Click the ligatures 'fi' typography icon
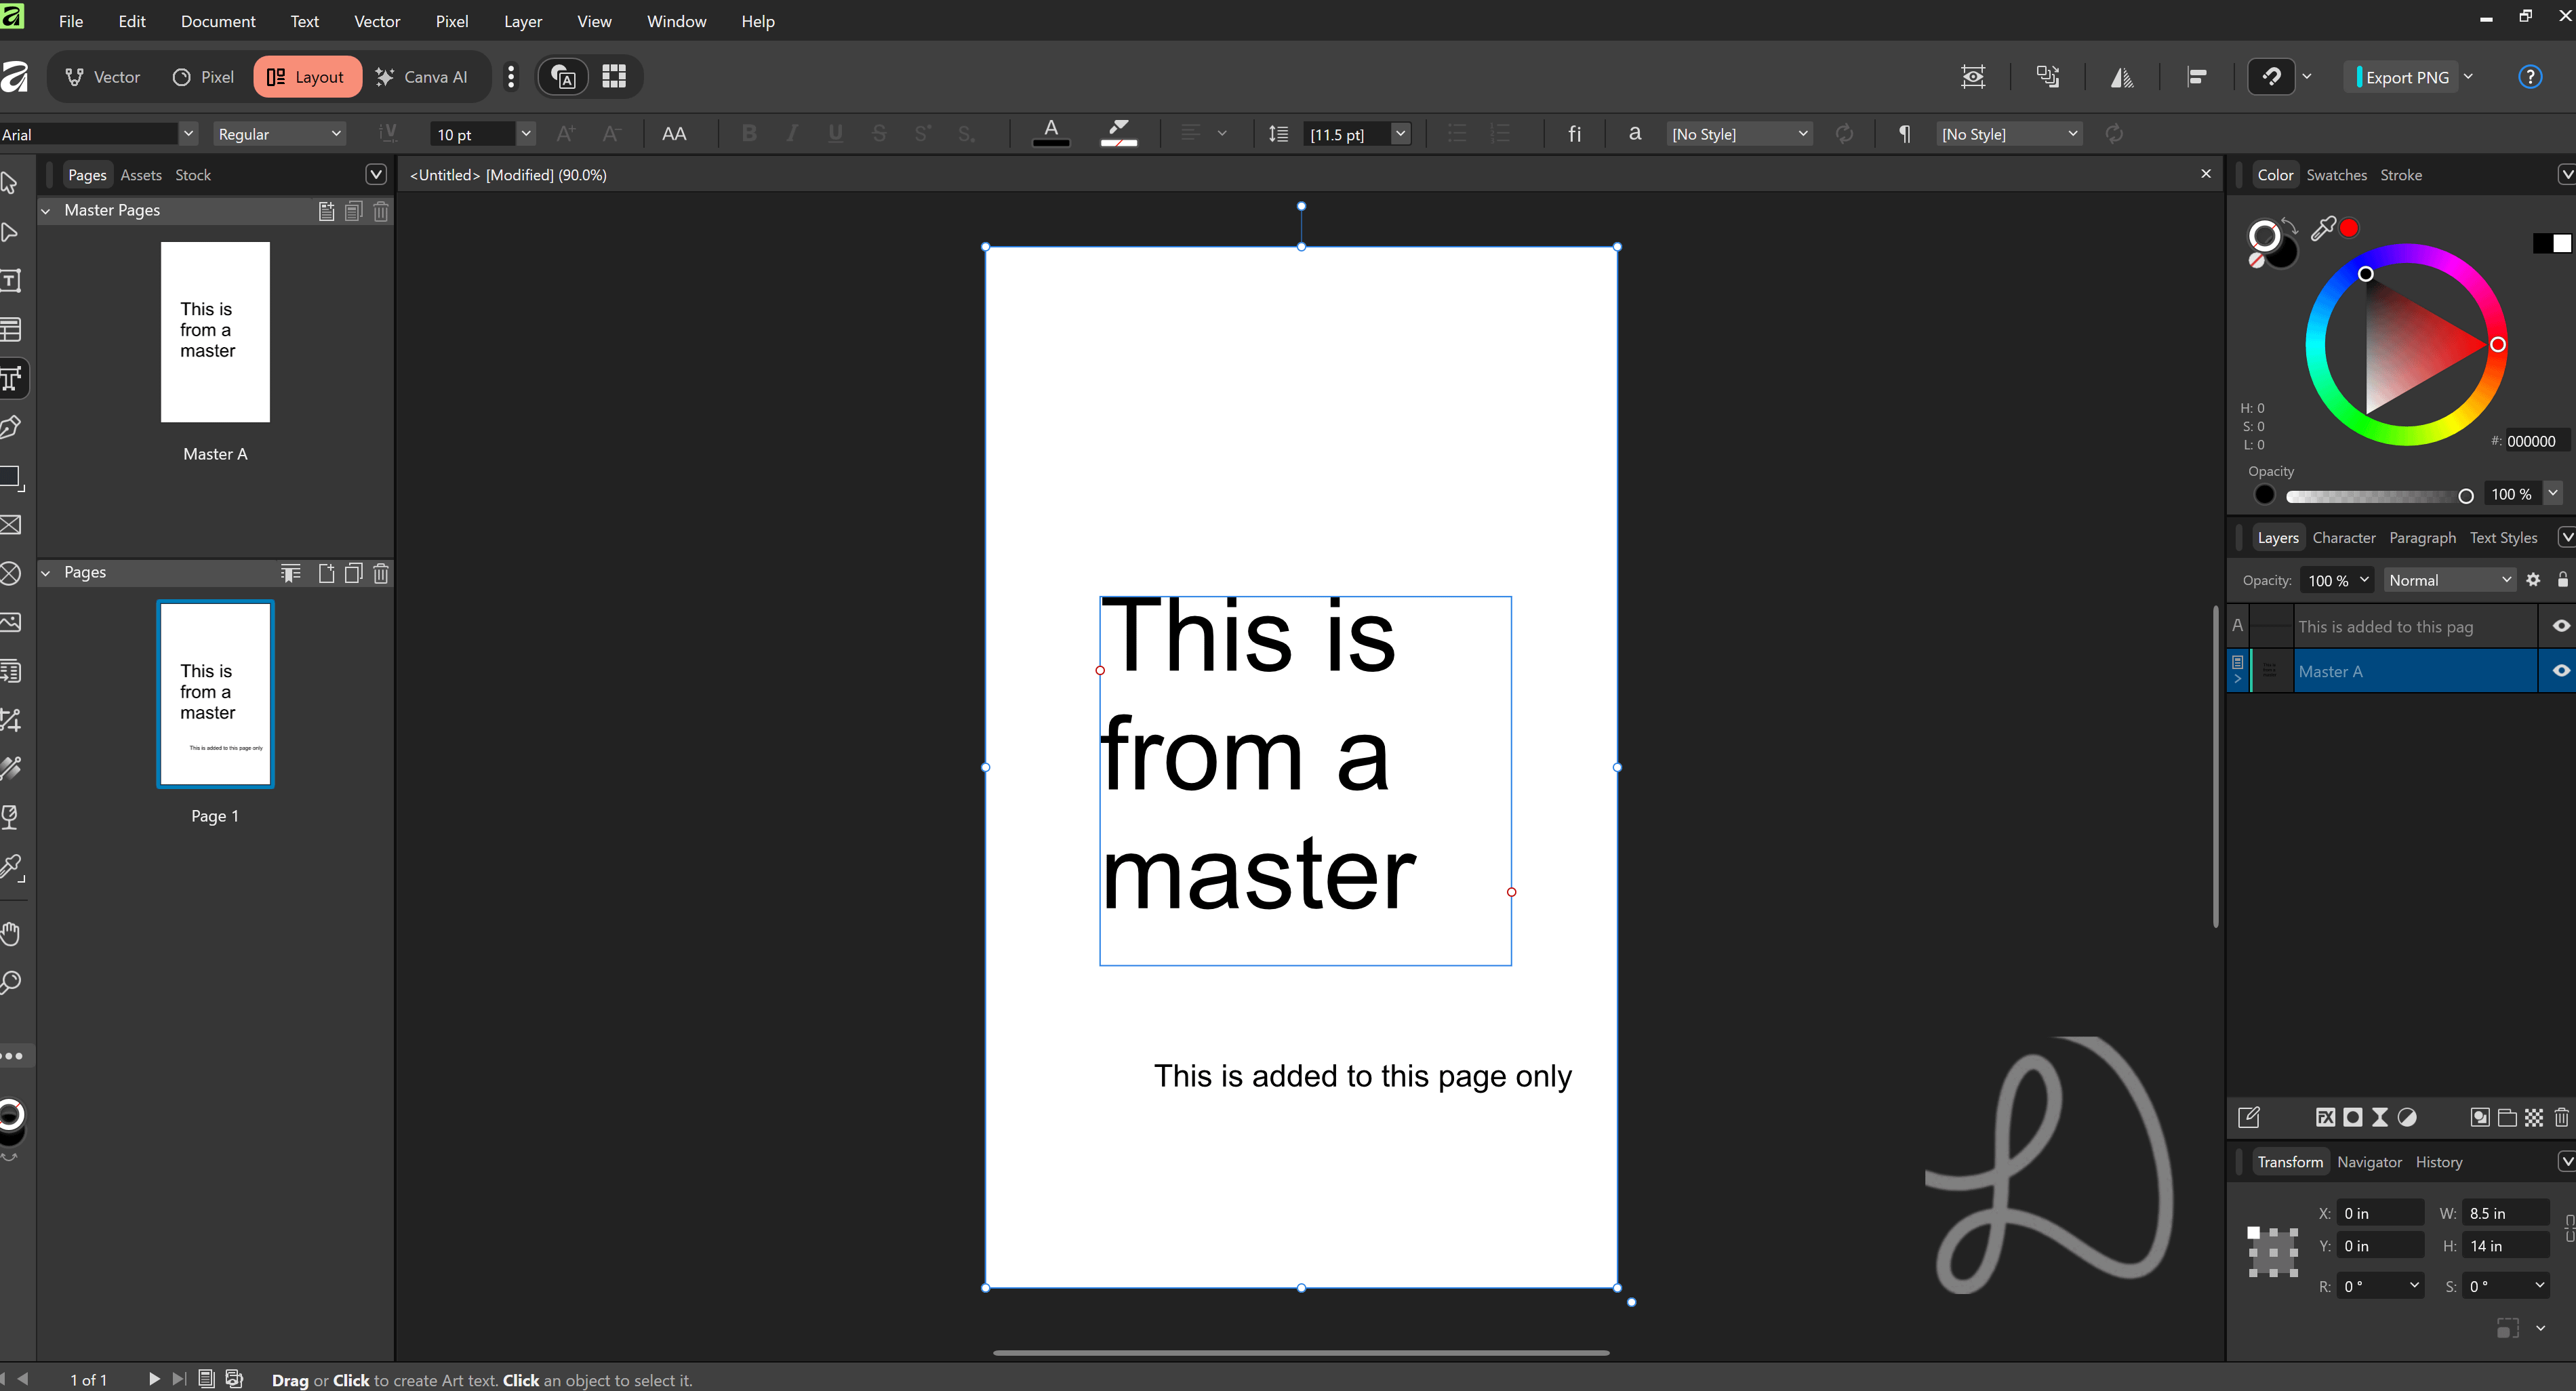Viewport: 2576px width, 1391px height. [x=1574, y=134]
